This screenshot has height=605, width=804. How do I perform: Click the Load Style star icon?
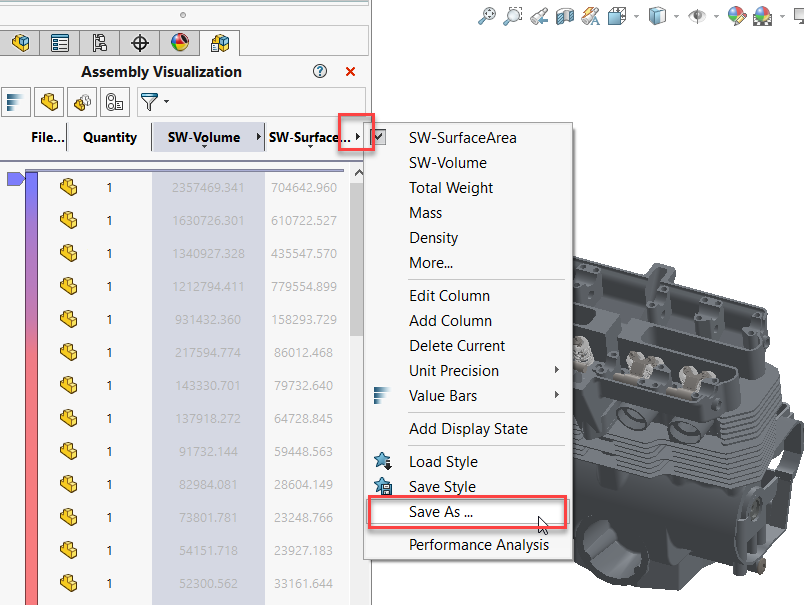tap(383, 461)
